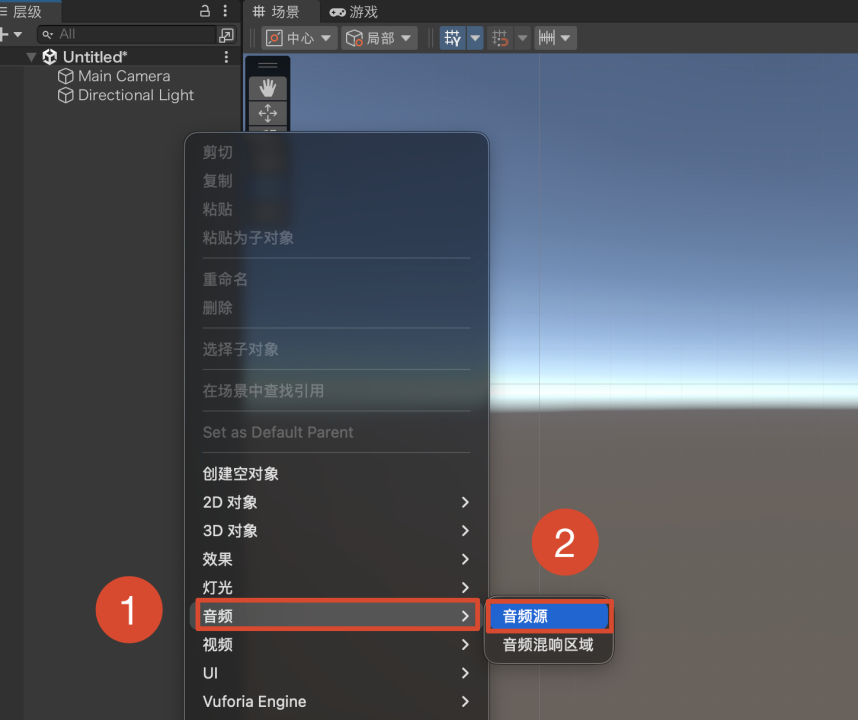Click the pivot center icon
Viewport: 858px width, 720px height.
[274, 38]
